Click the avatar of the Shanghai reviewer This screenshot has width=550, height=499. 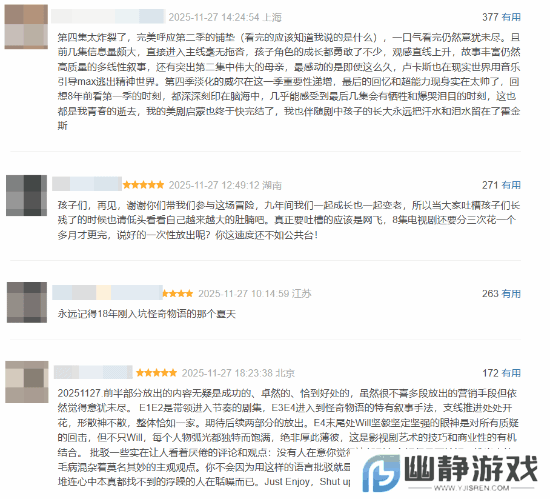[x=26, y=26]
